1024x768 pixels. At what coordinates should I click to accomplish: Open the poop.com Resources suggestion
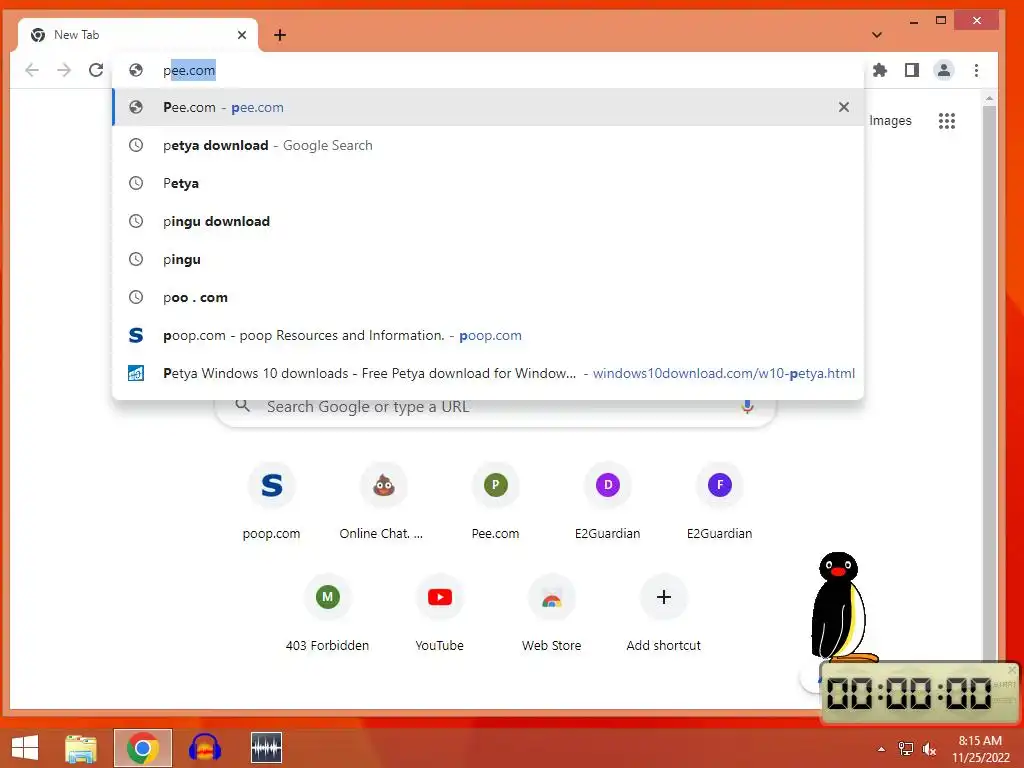click(488, 335)
